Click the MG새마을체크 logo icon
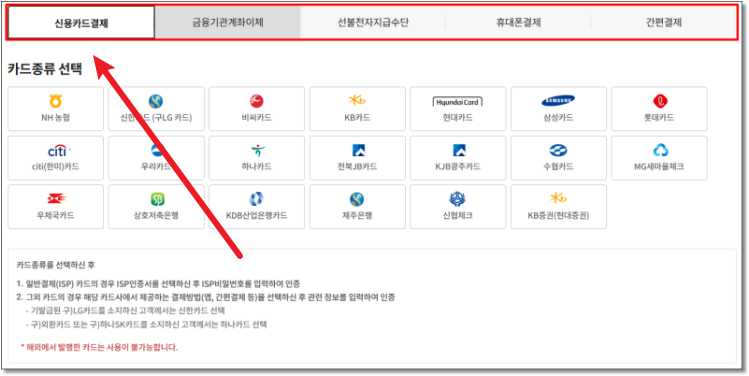The height and width of the screenshot is (376, 749). click(x=661, y=150)
